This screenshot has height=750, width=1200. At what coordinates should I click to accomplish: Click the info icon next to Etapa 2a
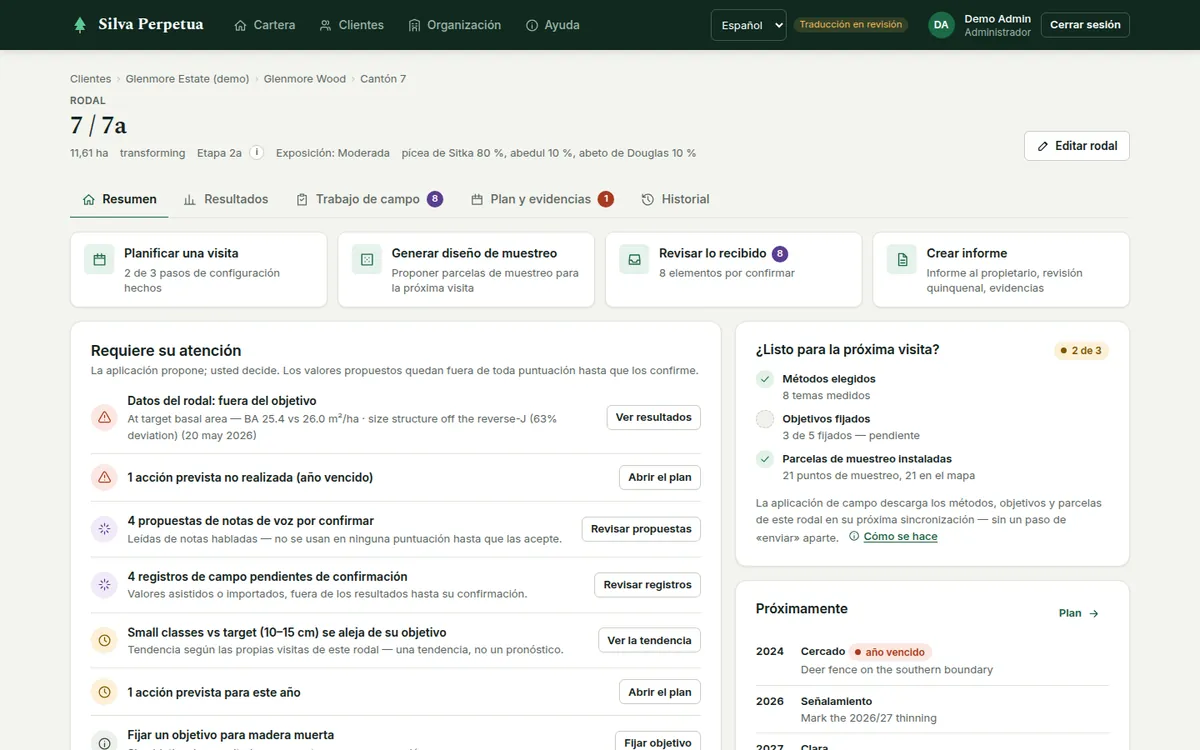tap(257, 153)
